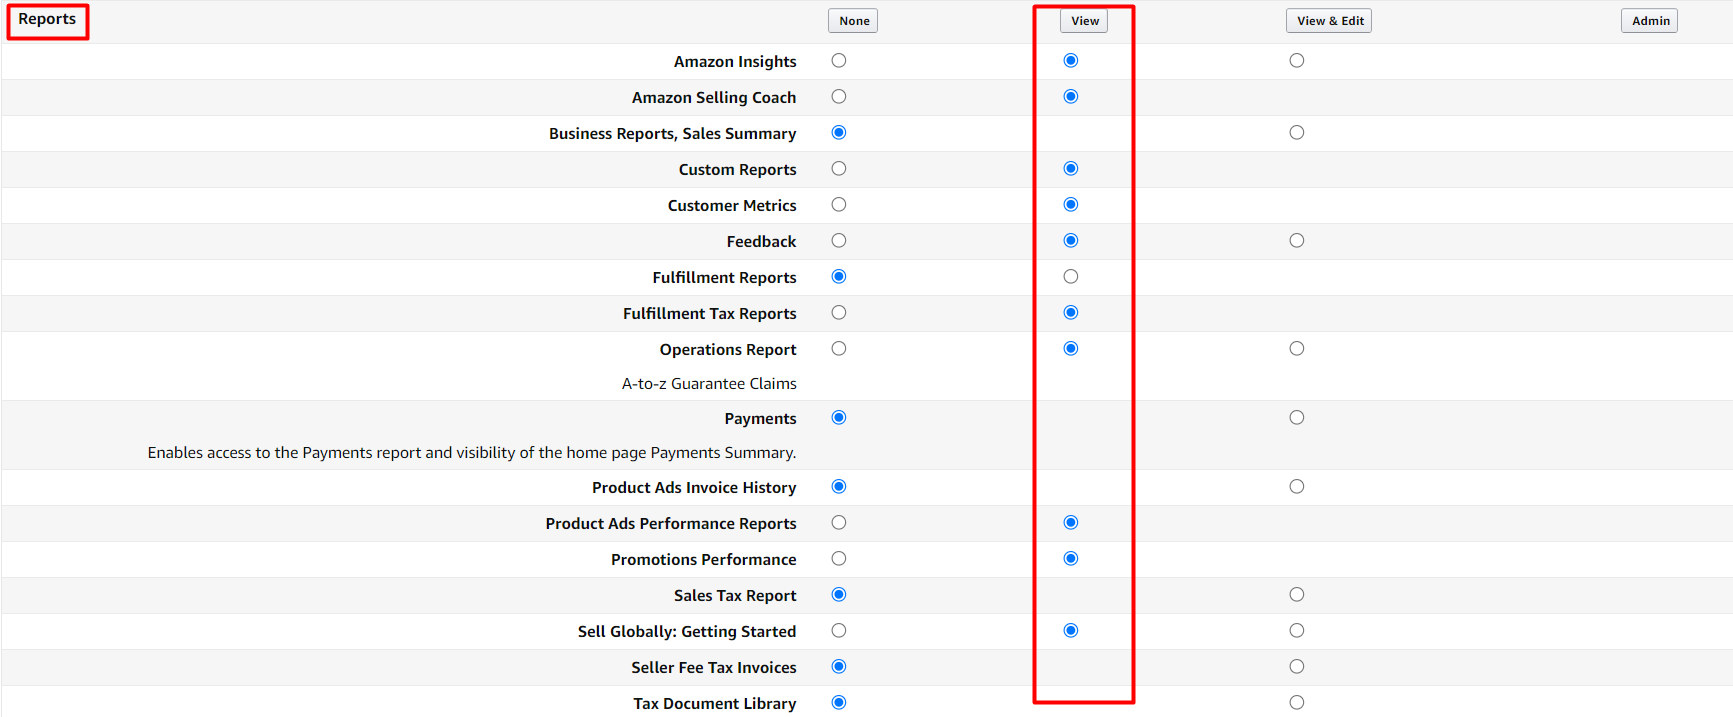
Task: Click the Reports section heading
Action: [x=47, y=19]
